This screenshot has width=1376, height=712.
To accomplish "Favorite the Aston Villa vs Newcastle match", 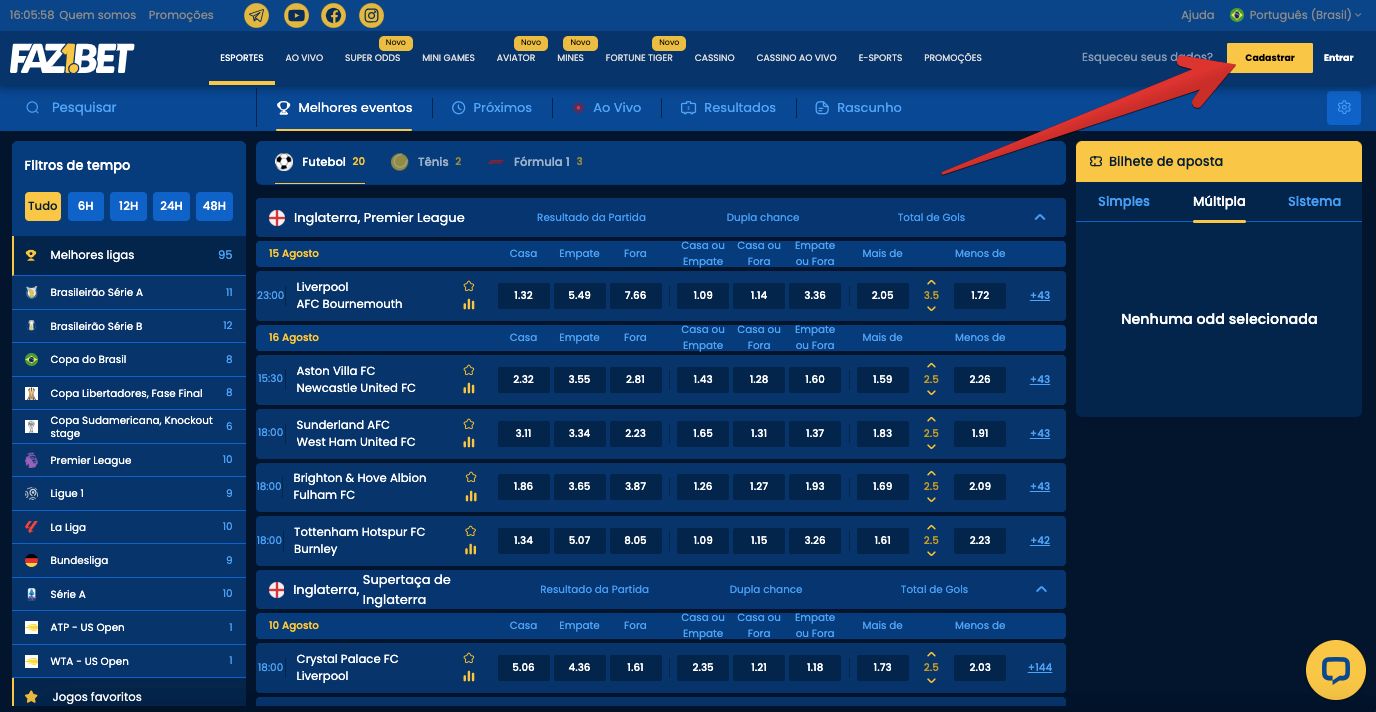I will 469,370.
